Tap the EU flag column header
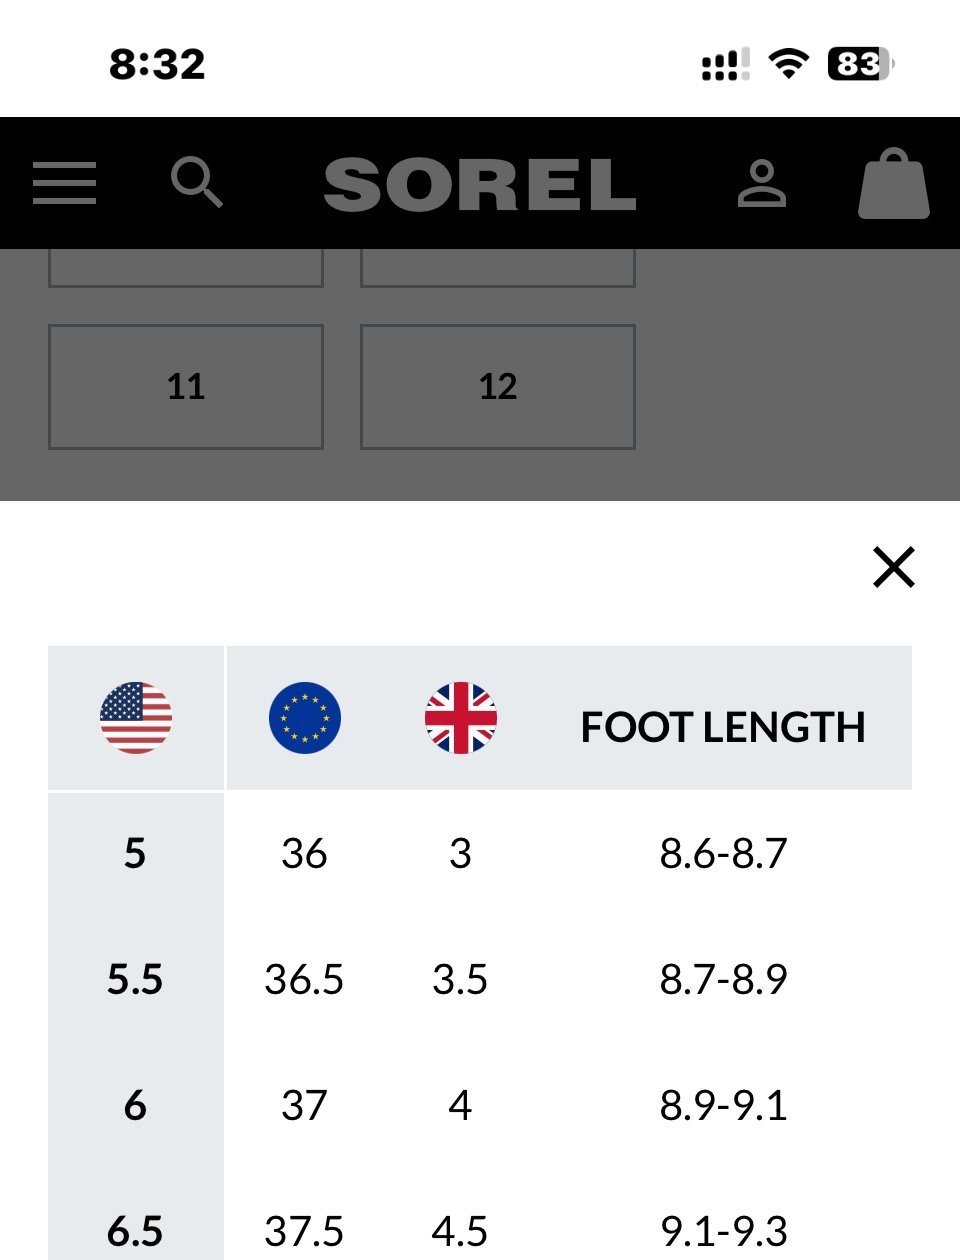This screenshot has width=960, height=1260. 305,718
